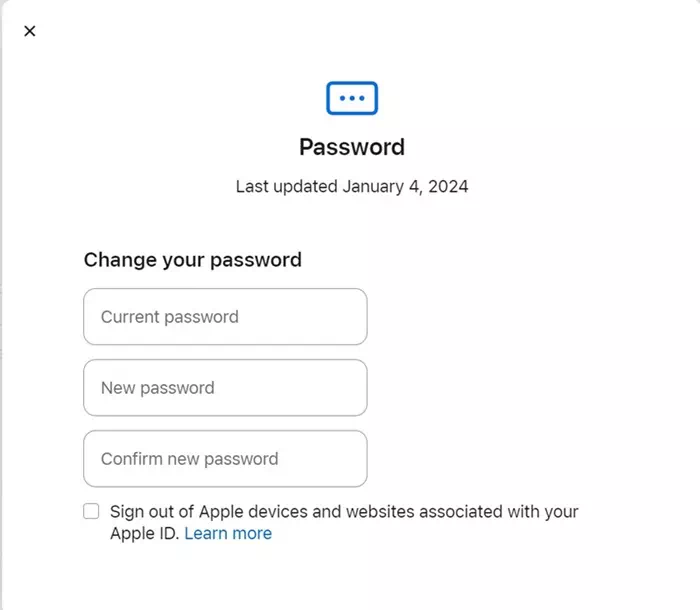Tick the box beside Sign out text
Image resolution: width=700 pixels, height=610 pixels.
coord(91,511)
